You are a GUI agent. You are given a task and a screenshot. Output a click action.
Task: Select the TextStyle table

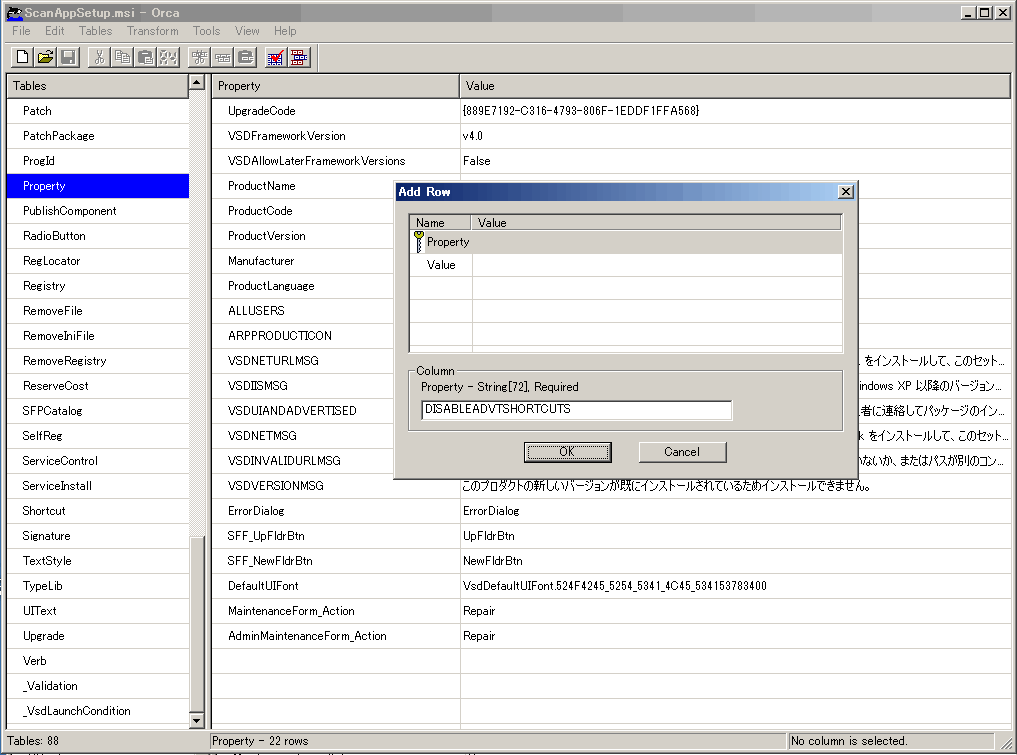tap(97, 560)
